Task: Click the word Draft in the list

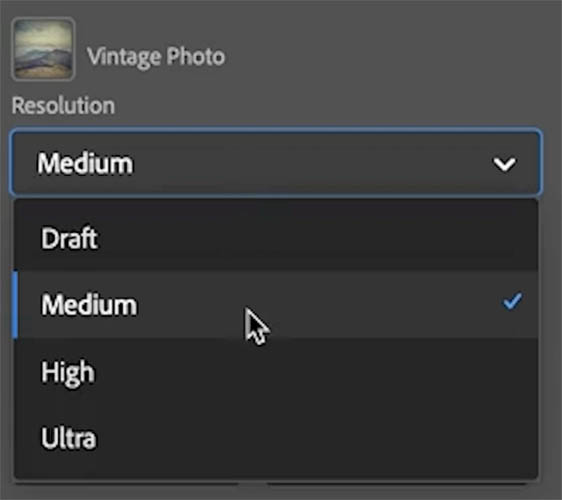Action: pos(69,238)
